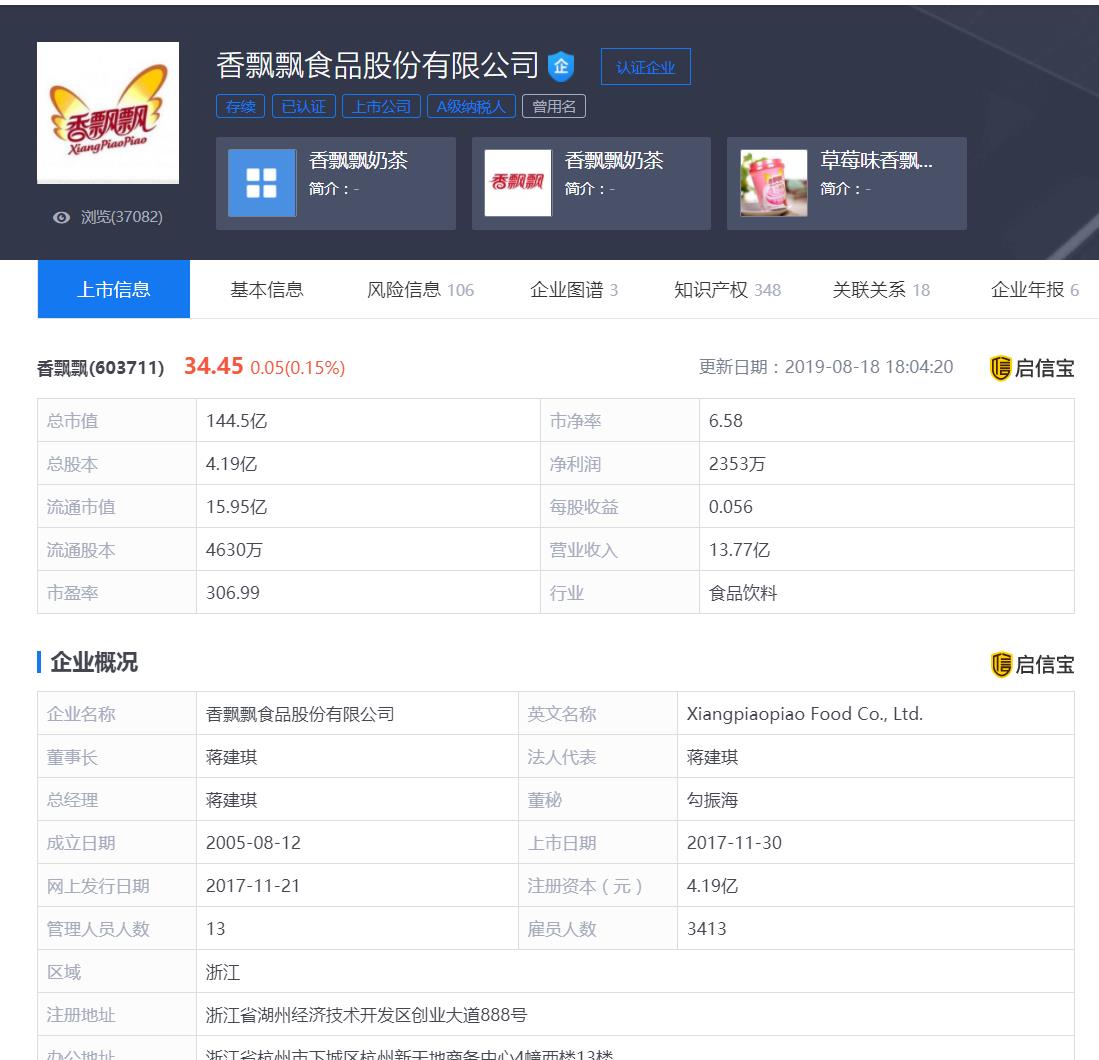This screenshot has height=1060, width=1099.
Task: Click the 启信宝 badge in the 企业概况 section
Action: coord(1032,663)
